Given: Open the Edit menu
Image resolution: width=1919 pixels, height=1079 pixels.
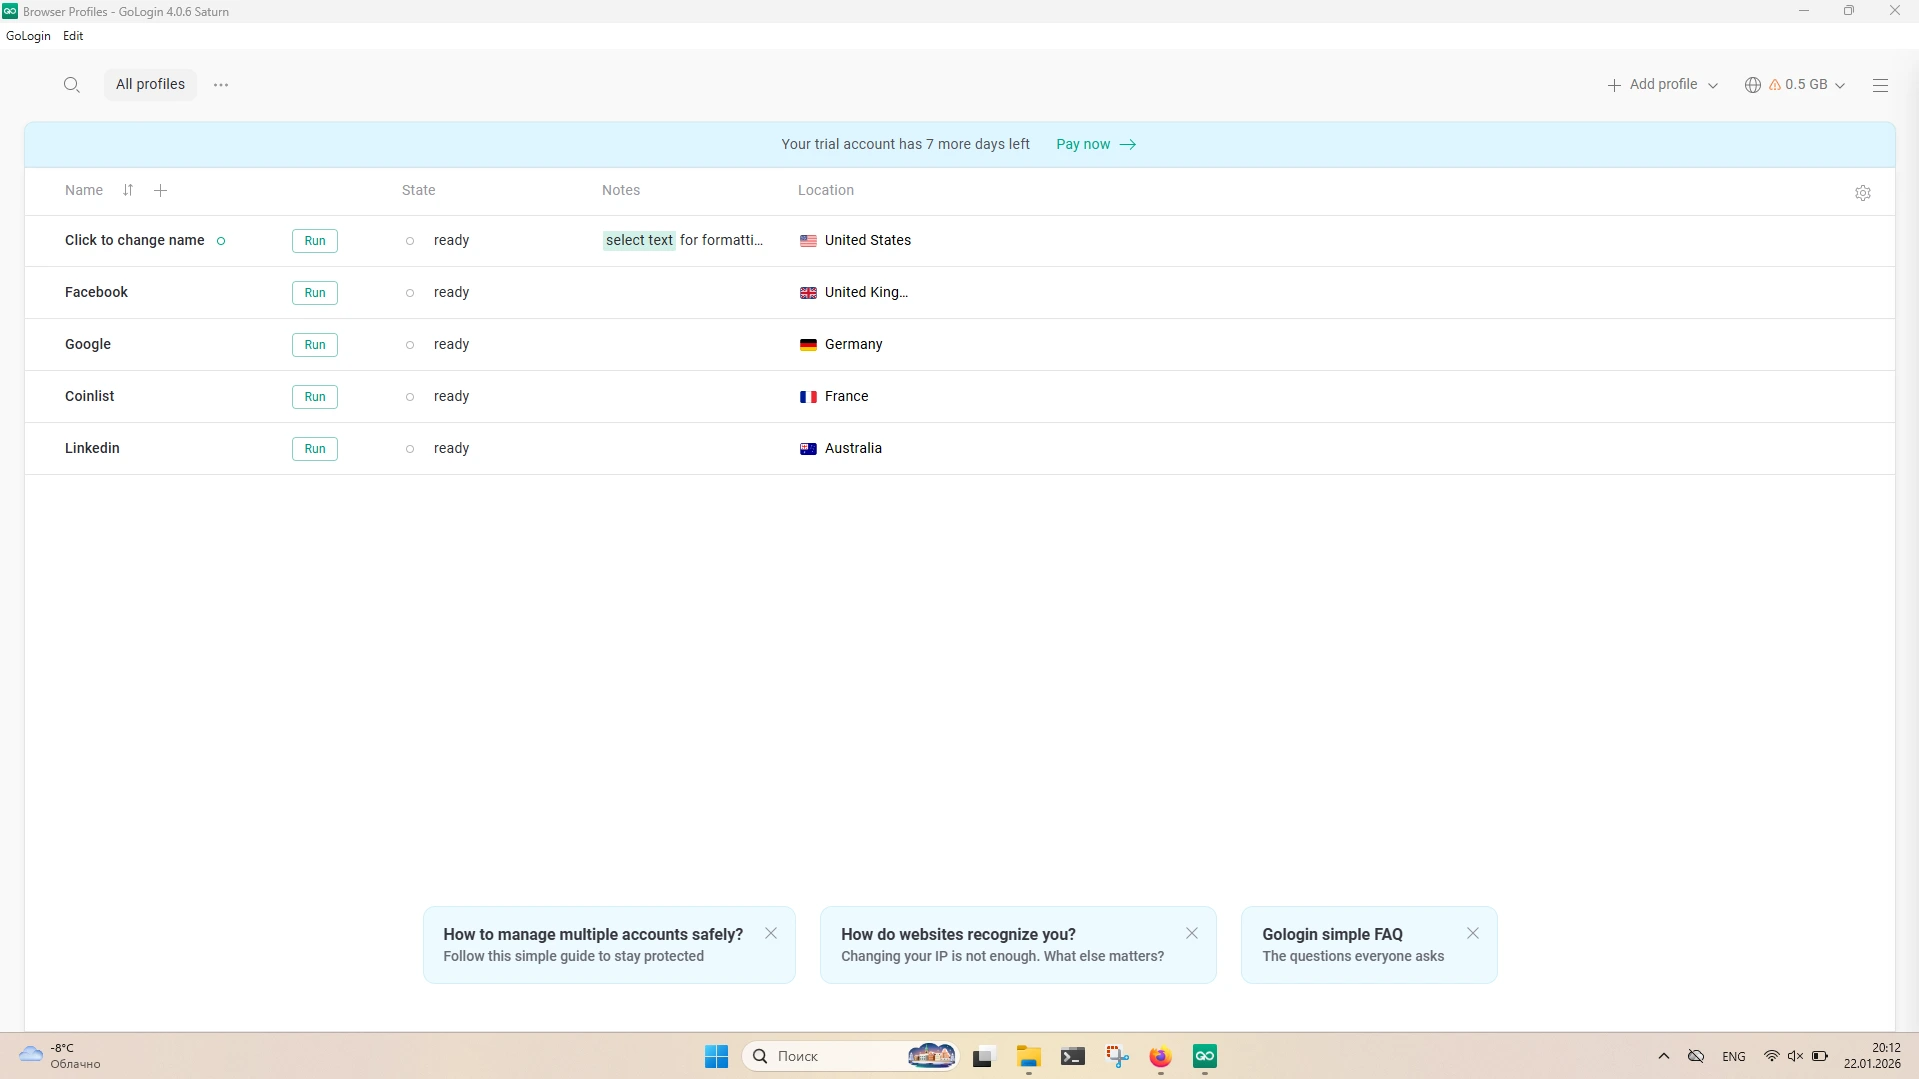Looking at the screenshot, I should pyautogui.click(x=73, y=36).
